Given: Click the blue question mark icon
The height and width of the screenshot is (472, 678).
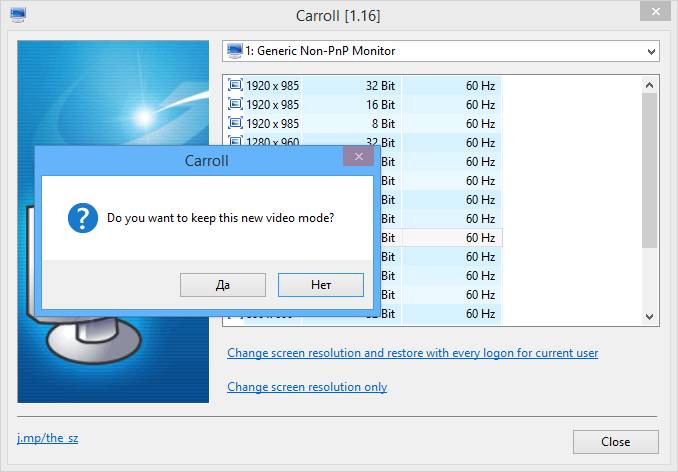Looking at the screenshot, I should click(x=83, y=218).
